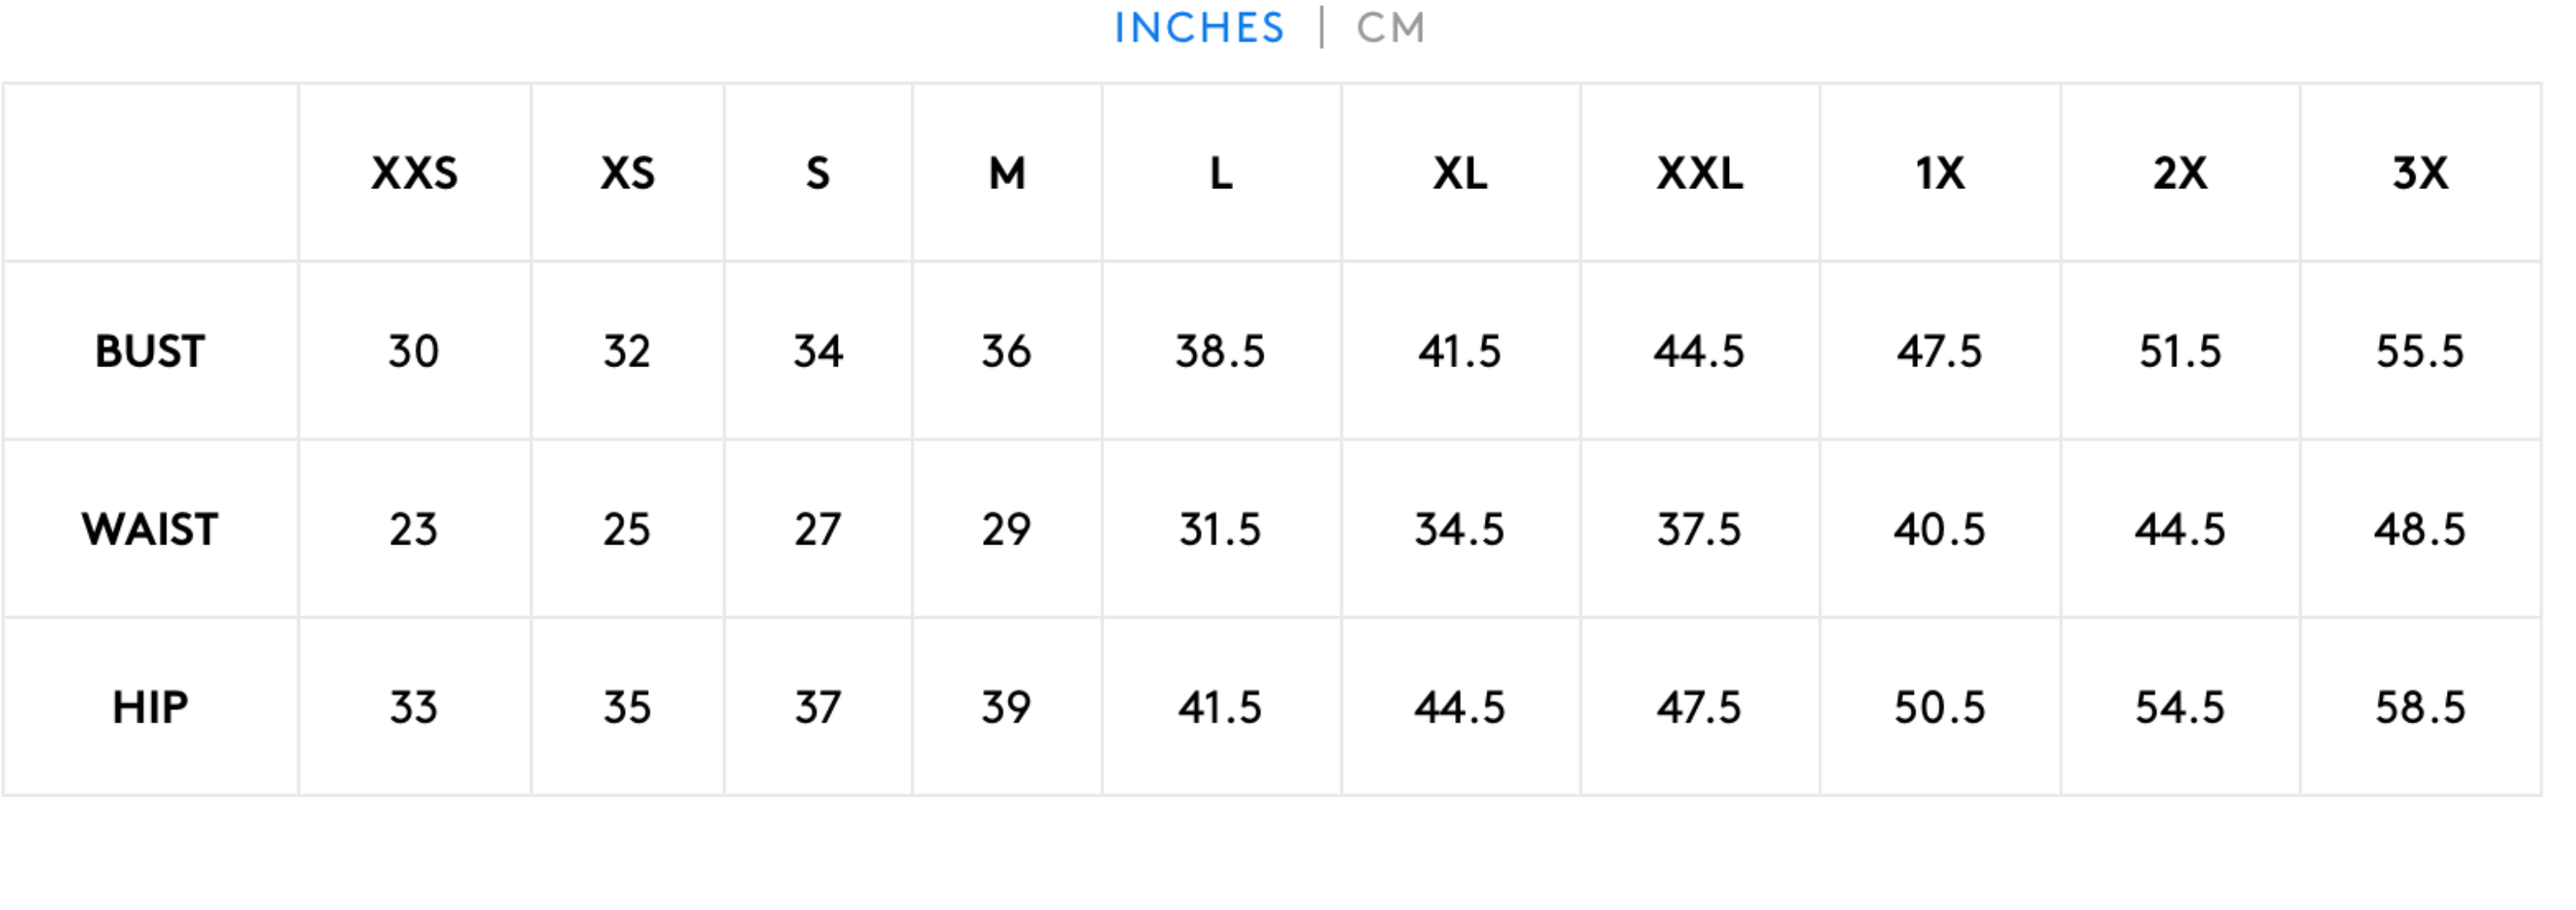Select waist value 29 for M
Screen dimensions: 2576x910
coord(1006,530)
